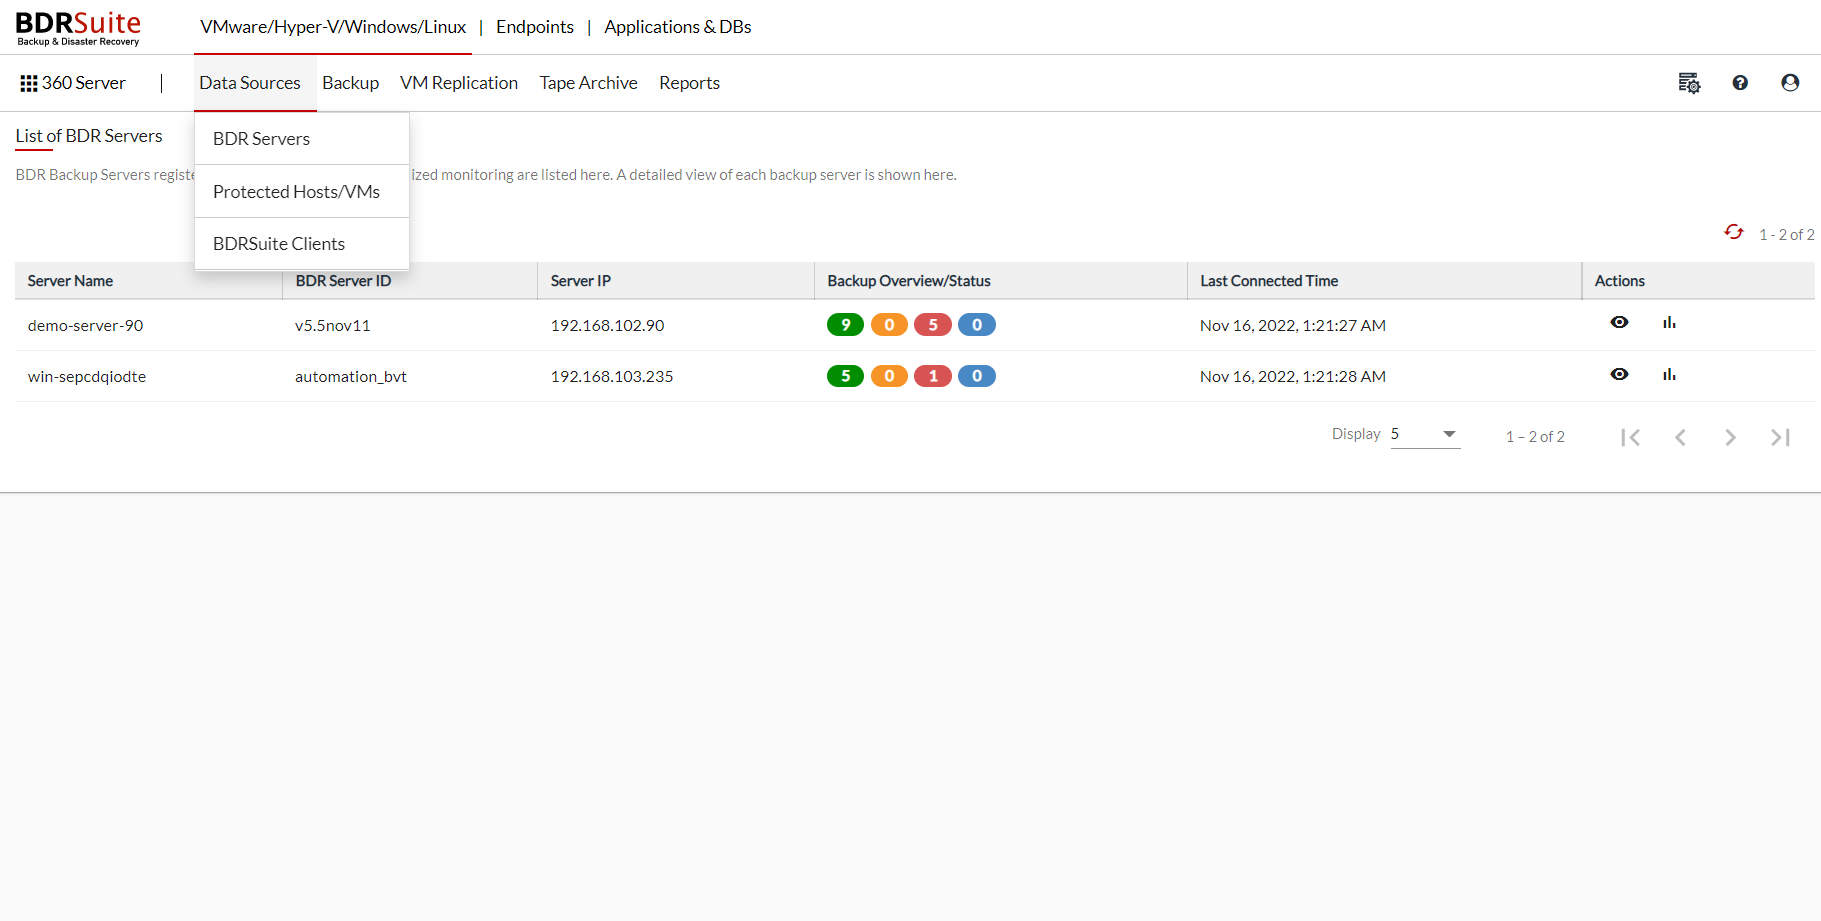Open the Data Sources menu
This screenshot has width=1821, height=921.
coord(250,83)
